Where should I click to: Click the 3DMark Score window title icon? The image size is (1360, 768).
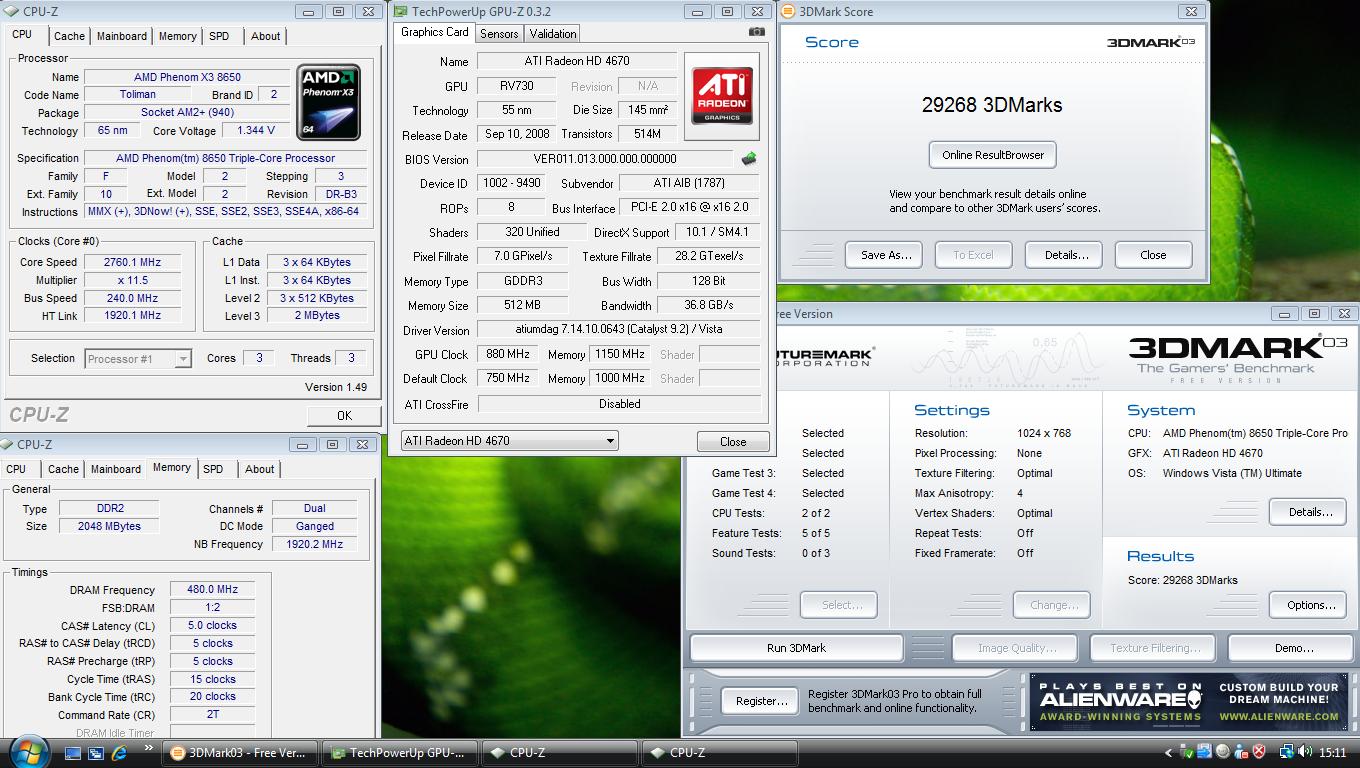tap(790, 12)
